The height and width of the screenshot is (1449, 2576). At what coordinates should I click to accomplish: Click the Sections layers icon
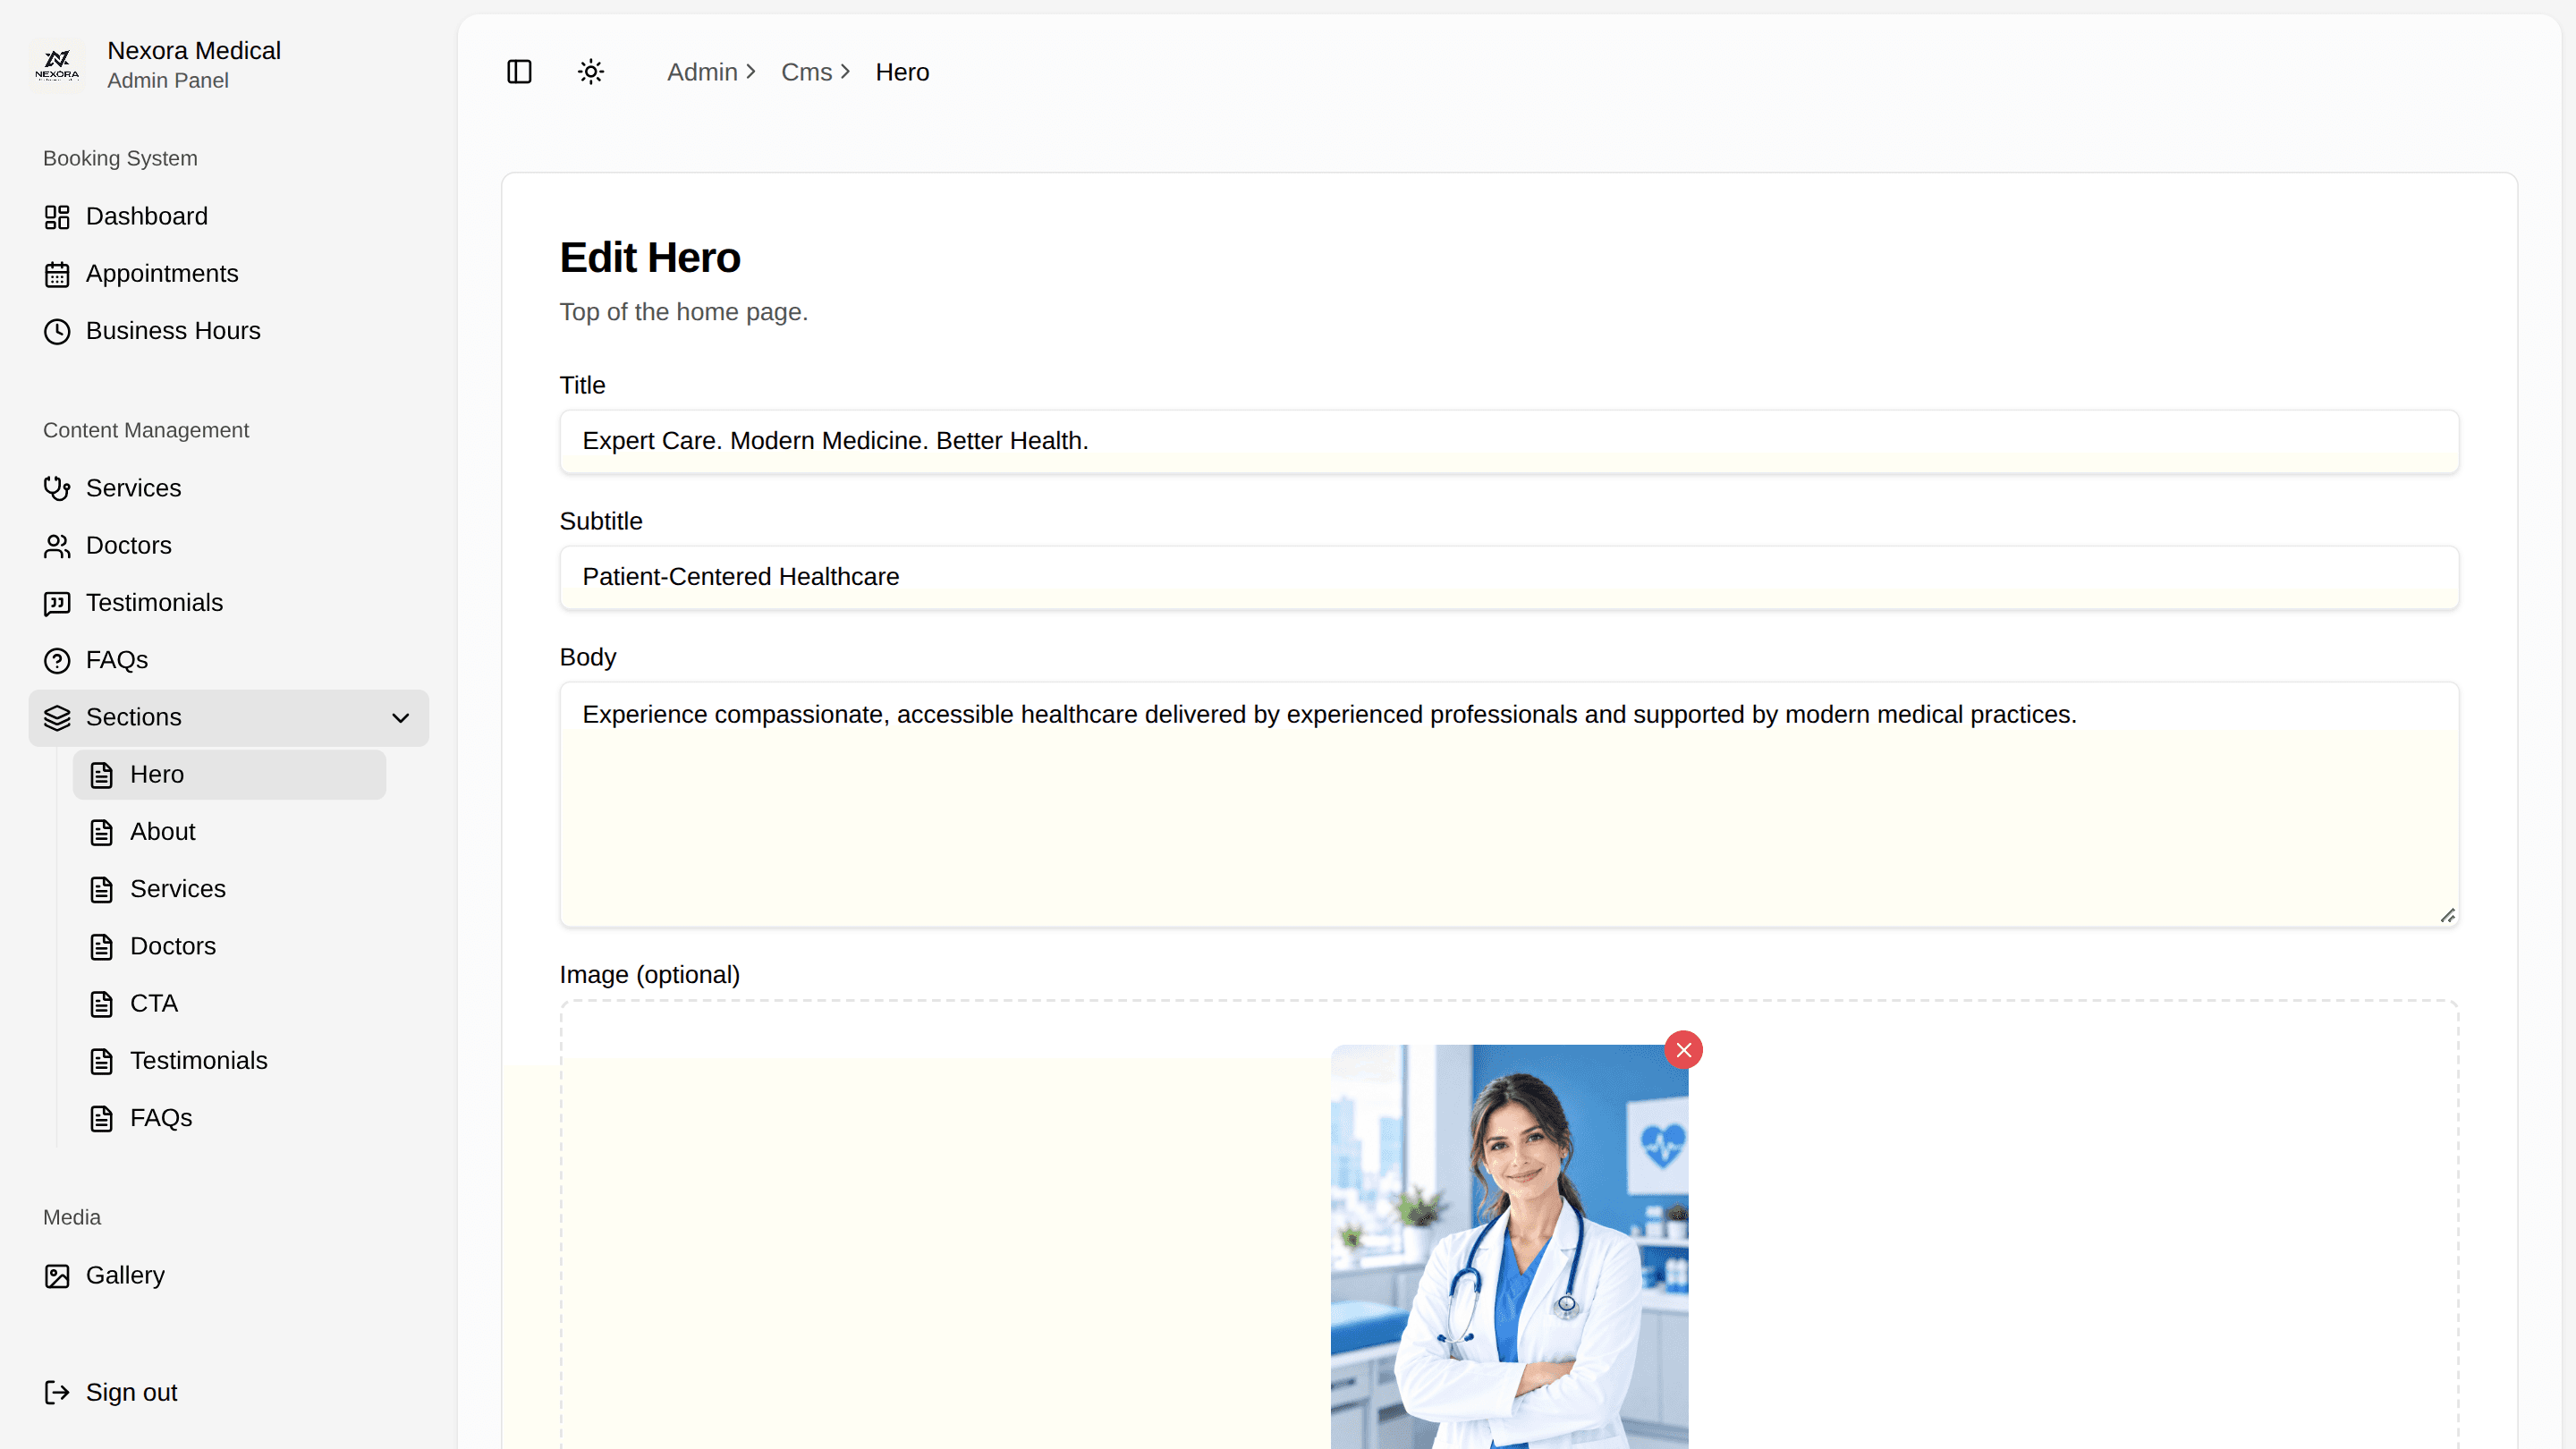point(57,718)
